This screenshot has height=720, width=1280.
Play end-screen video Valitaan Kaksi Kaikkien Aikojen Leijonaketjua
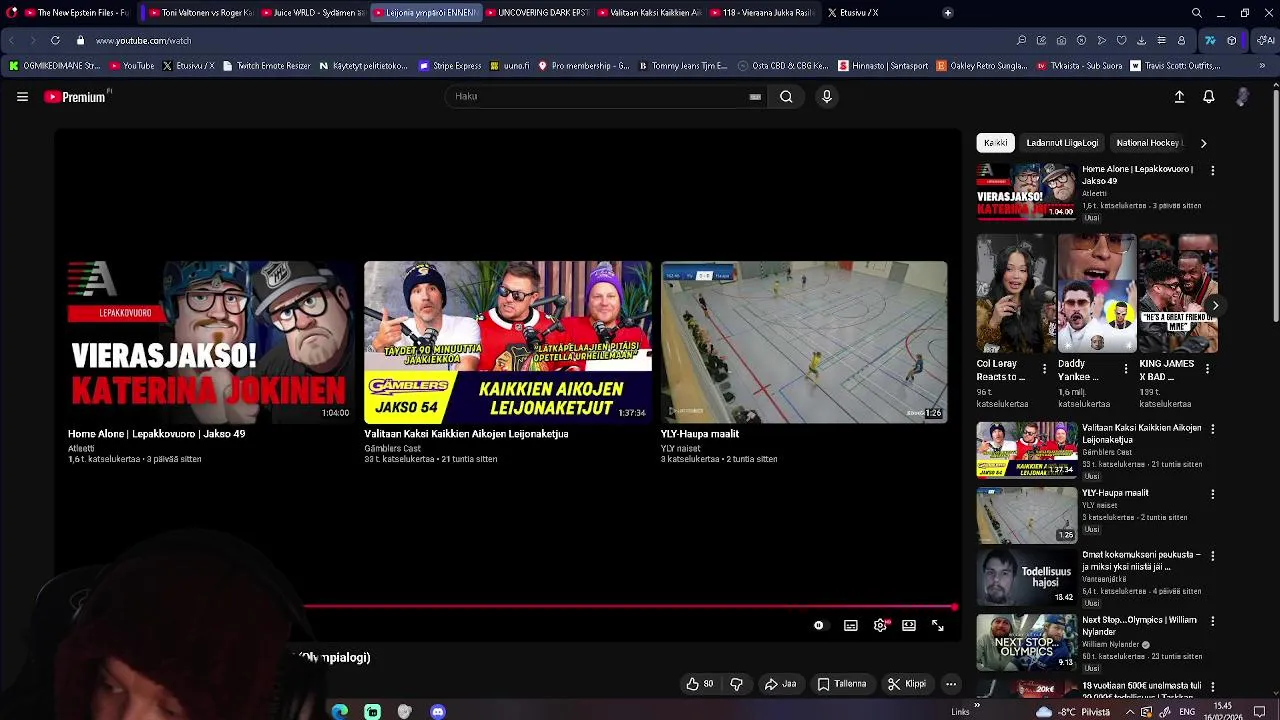click(508, 342)
